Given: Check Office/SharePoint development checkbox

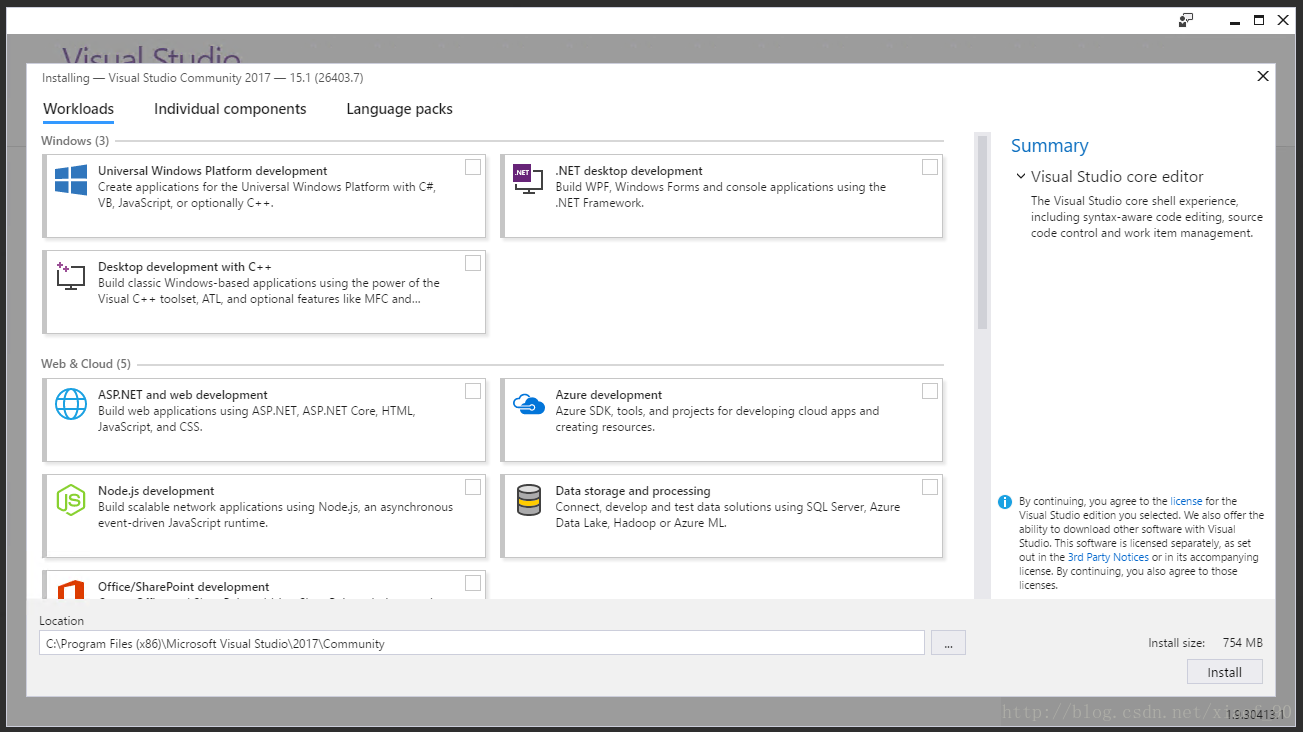Looking at the screenshot, I should pos(473,583).
